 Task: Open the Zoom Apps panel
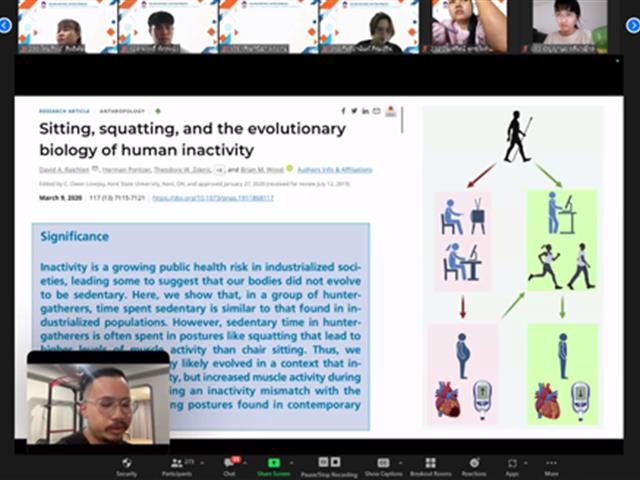point(512,467)
